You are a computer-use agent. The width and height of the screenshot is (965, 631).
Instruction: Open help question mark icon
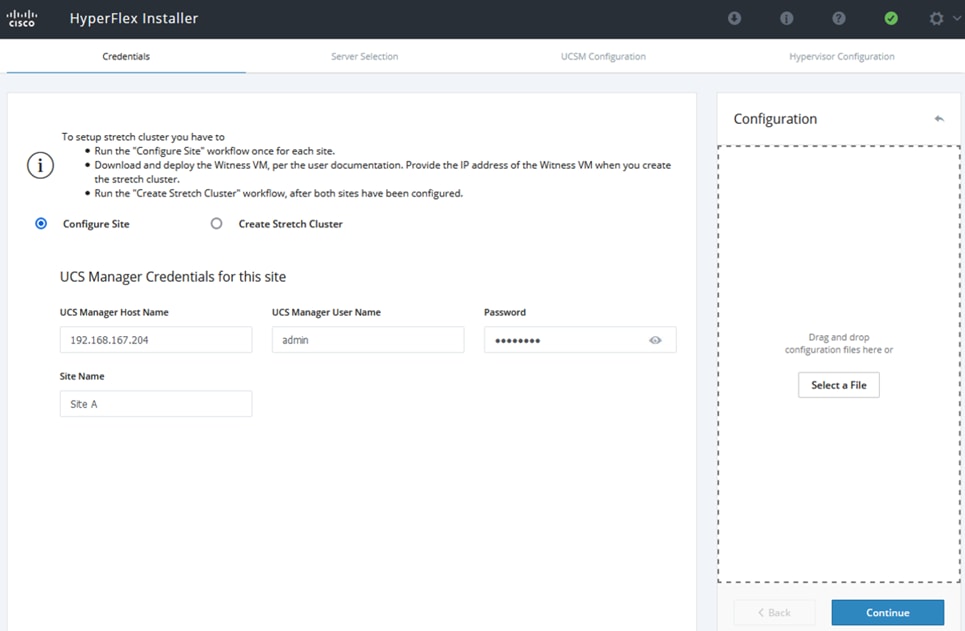(838, 18)
